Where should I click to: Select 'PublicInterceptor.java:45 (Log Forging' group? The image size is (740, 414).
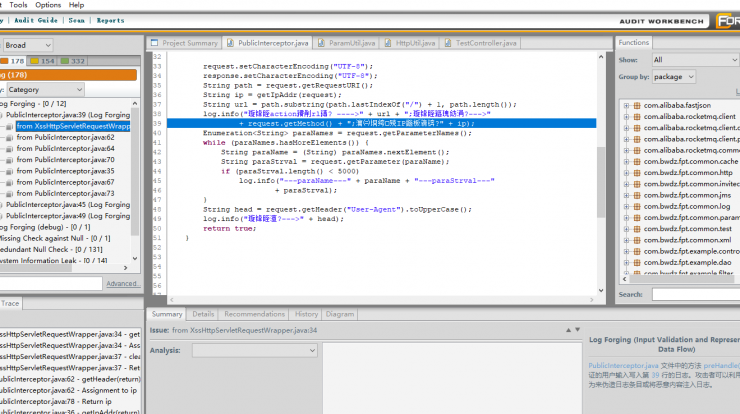[x=68, y=205]
